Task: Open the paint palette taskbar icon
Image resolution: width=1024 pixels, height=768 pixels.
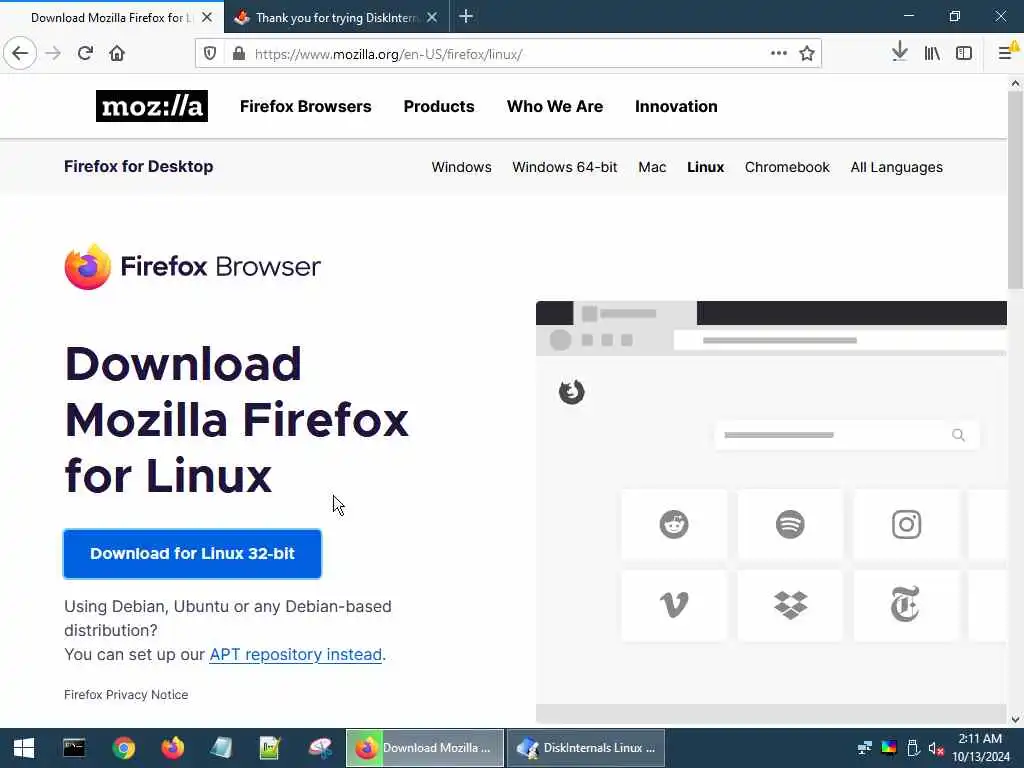Action: 320,748
